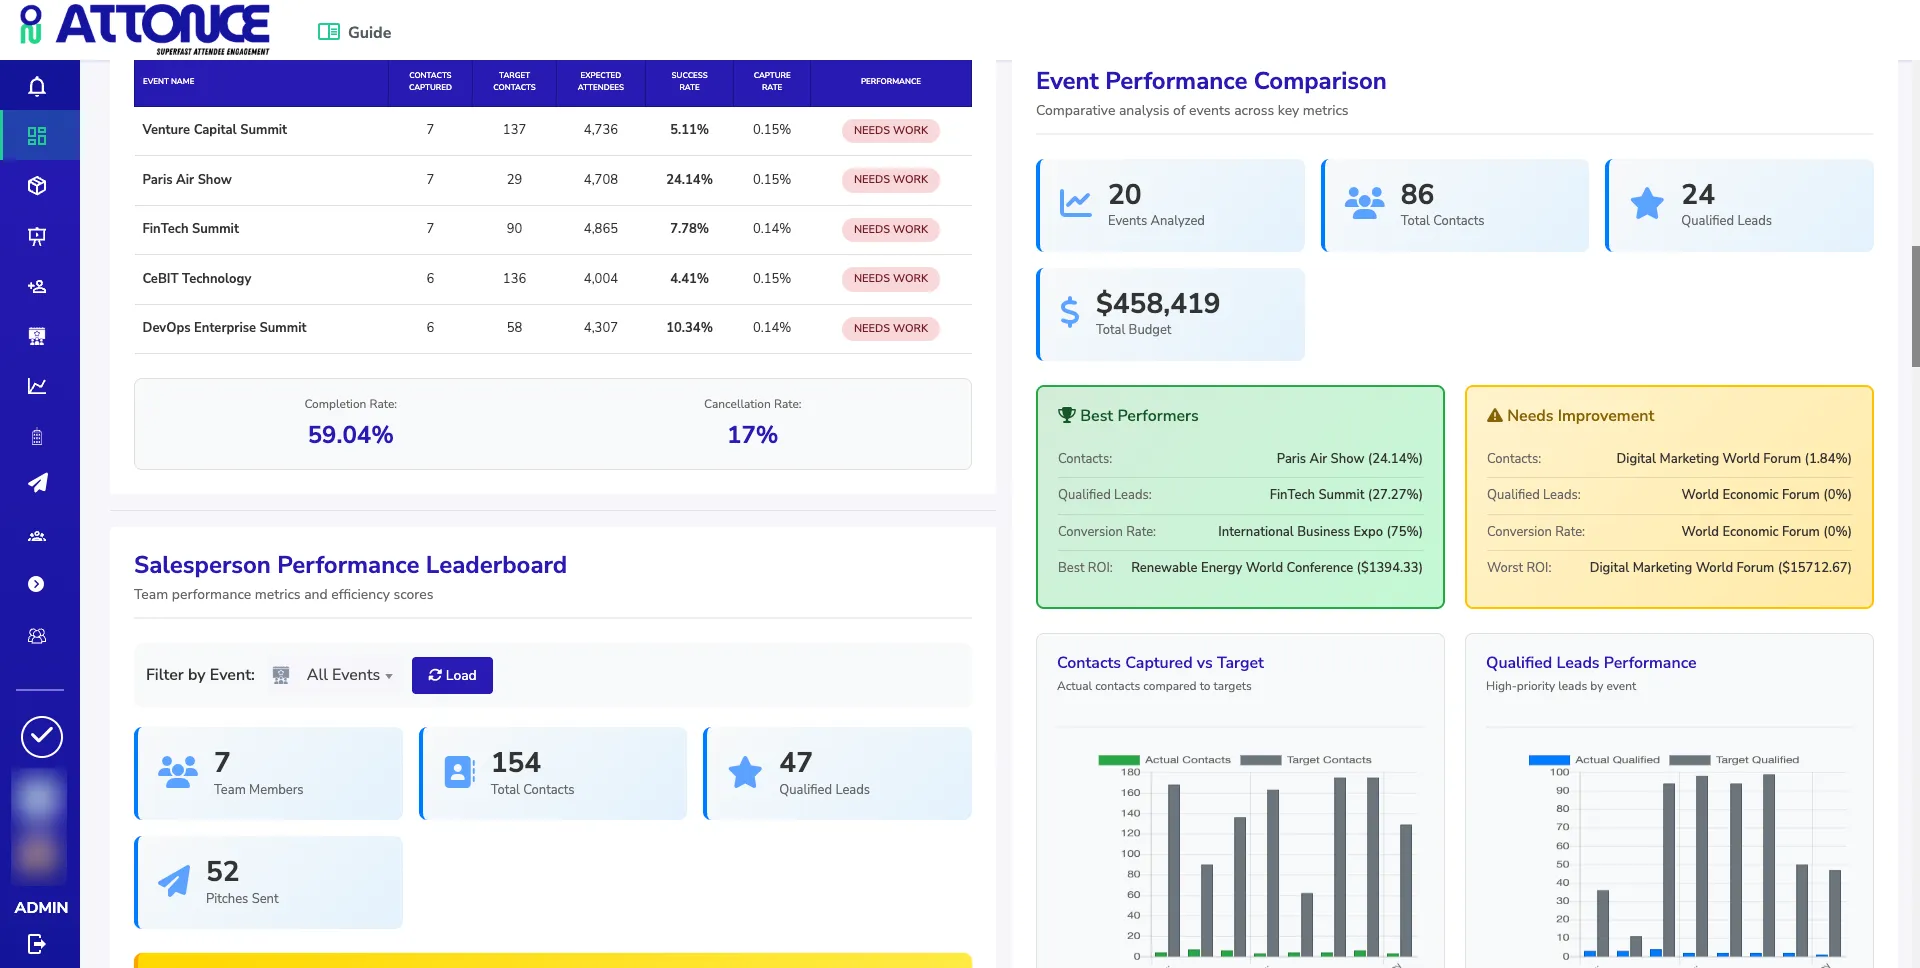The image size is (1920, 968).
Task: Click the circled arrow sidebar icon
Action: [x=37, y=584]
